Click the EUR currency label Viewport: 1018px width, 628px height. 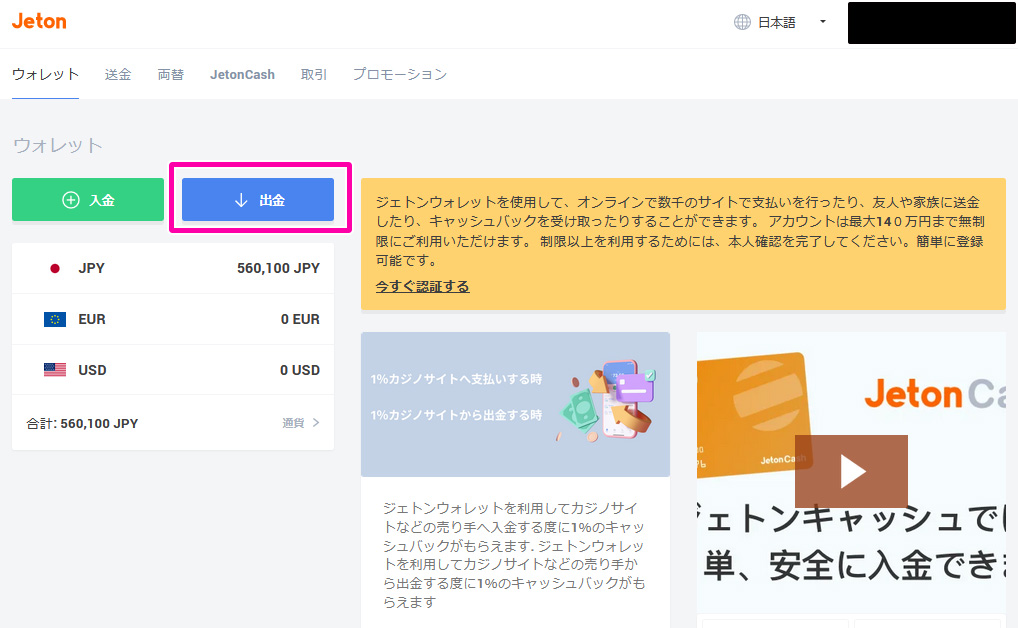(x=92, y=319)
